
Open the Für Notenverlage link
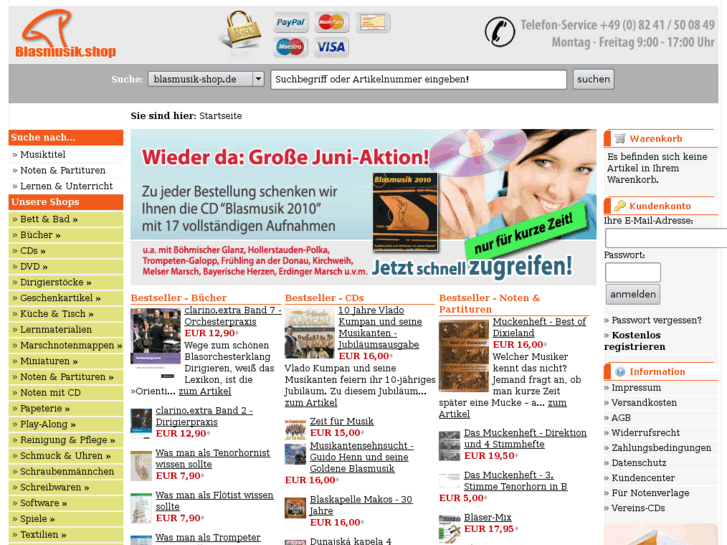pos(650,493)
